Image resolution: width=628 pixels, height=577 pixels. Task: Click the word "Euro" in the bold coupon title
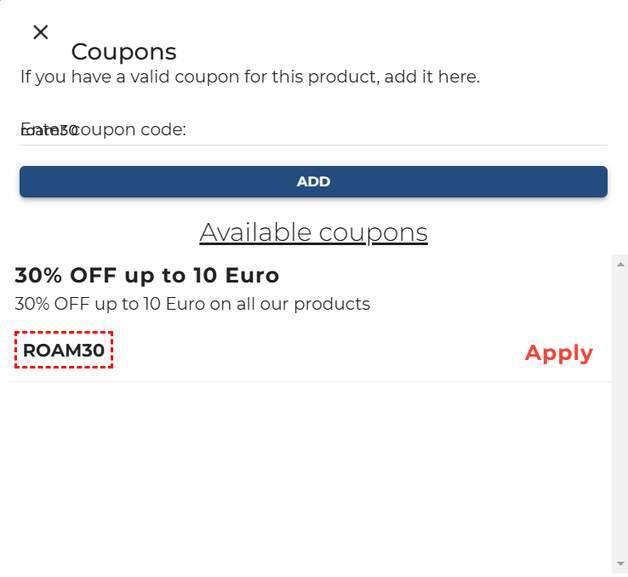click(250, 275)
